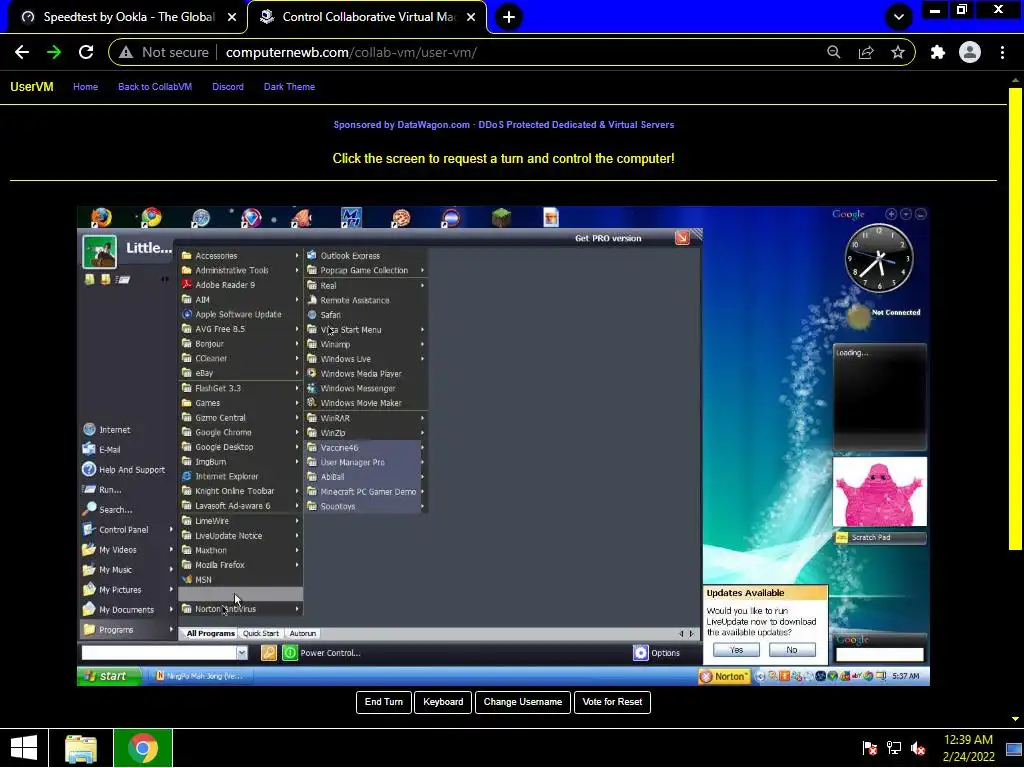The height and width of the screenshot is (768, 1024).
Task: Click No in Updates Available popup
Action: [x=792, y=650]
